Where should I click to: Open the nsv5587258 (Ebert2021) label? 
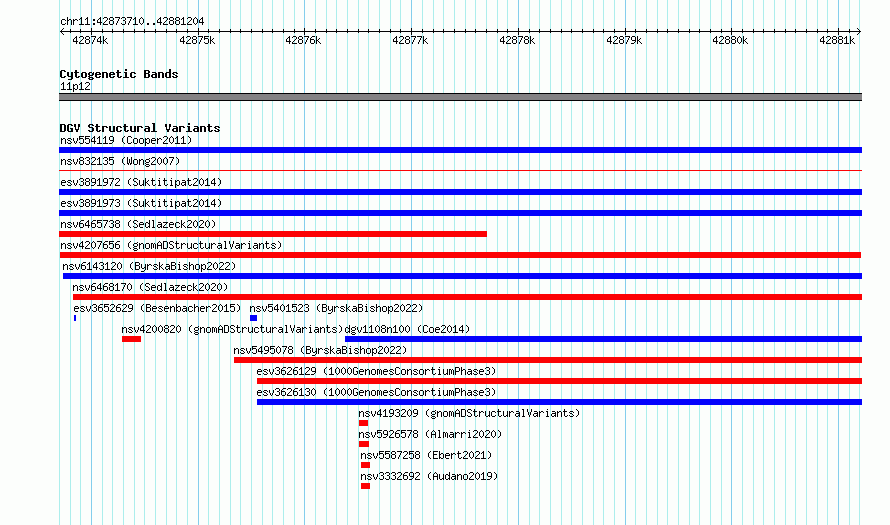[x=426, y=455]
